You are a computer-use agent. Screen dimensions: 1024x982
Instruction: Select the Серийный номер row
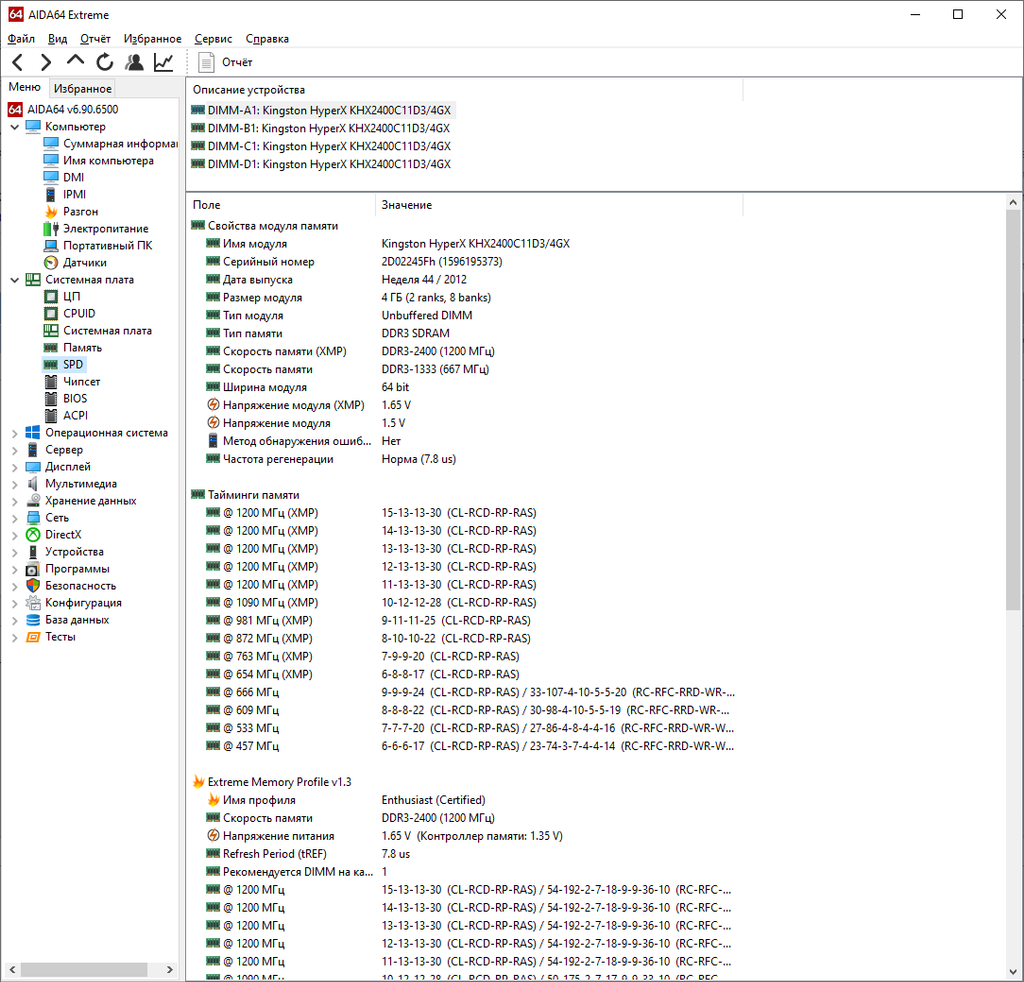[x=464, y=262]
